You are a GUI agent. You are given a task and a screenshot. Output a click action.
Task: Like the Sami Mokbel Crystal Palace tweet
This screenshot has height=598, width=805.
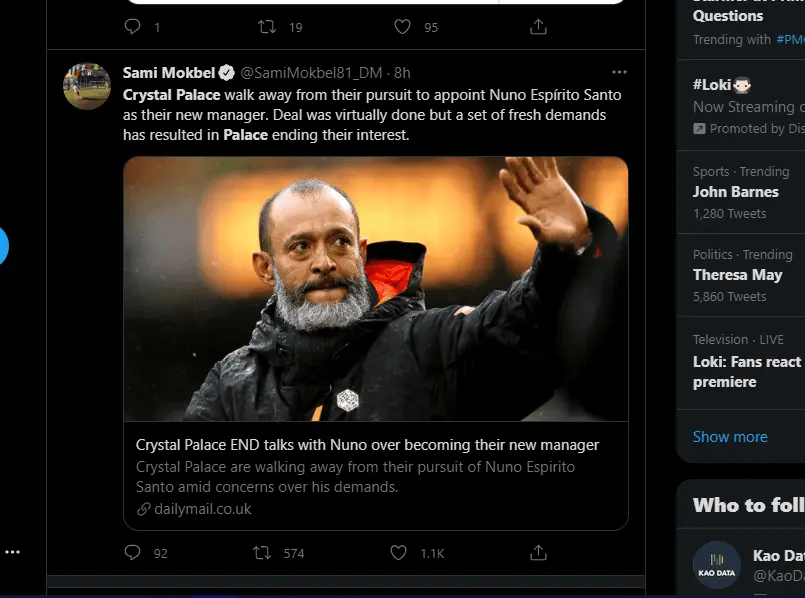click(x=399, y=552)
